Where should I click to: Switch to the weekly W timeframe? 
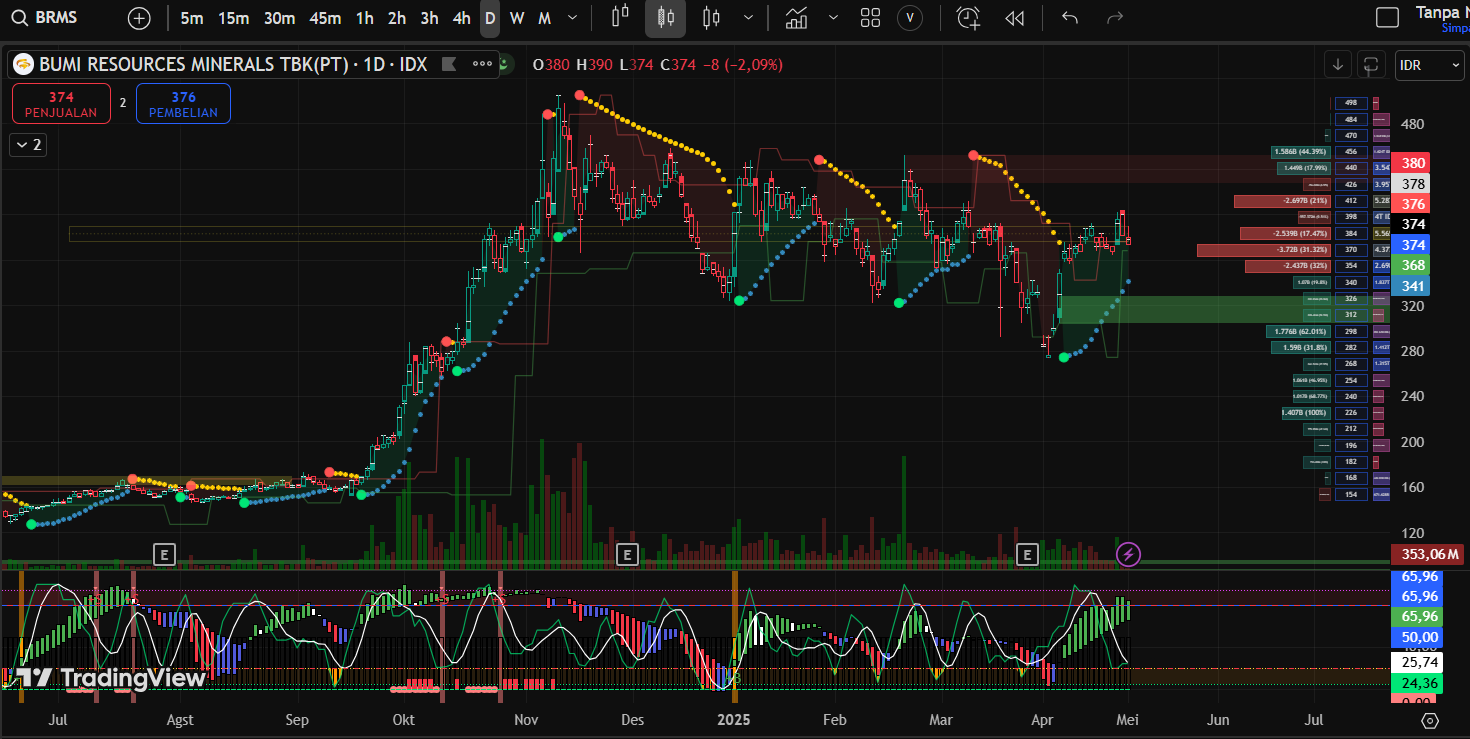point(516,18)
